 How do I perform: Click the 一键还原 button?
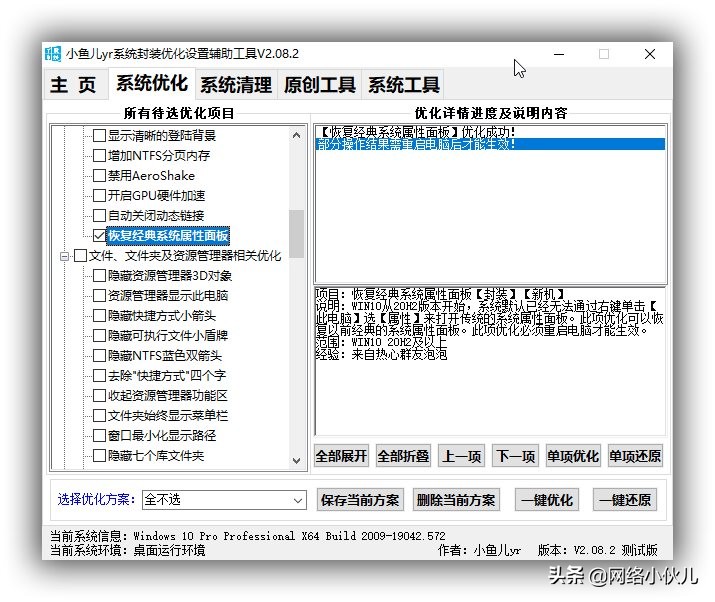pos(625,500)
